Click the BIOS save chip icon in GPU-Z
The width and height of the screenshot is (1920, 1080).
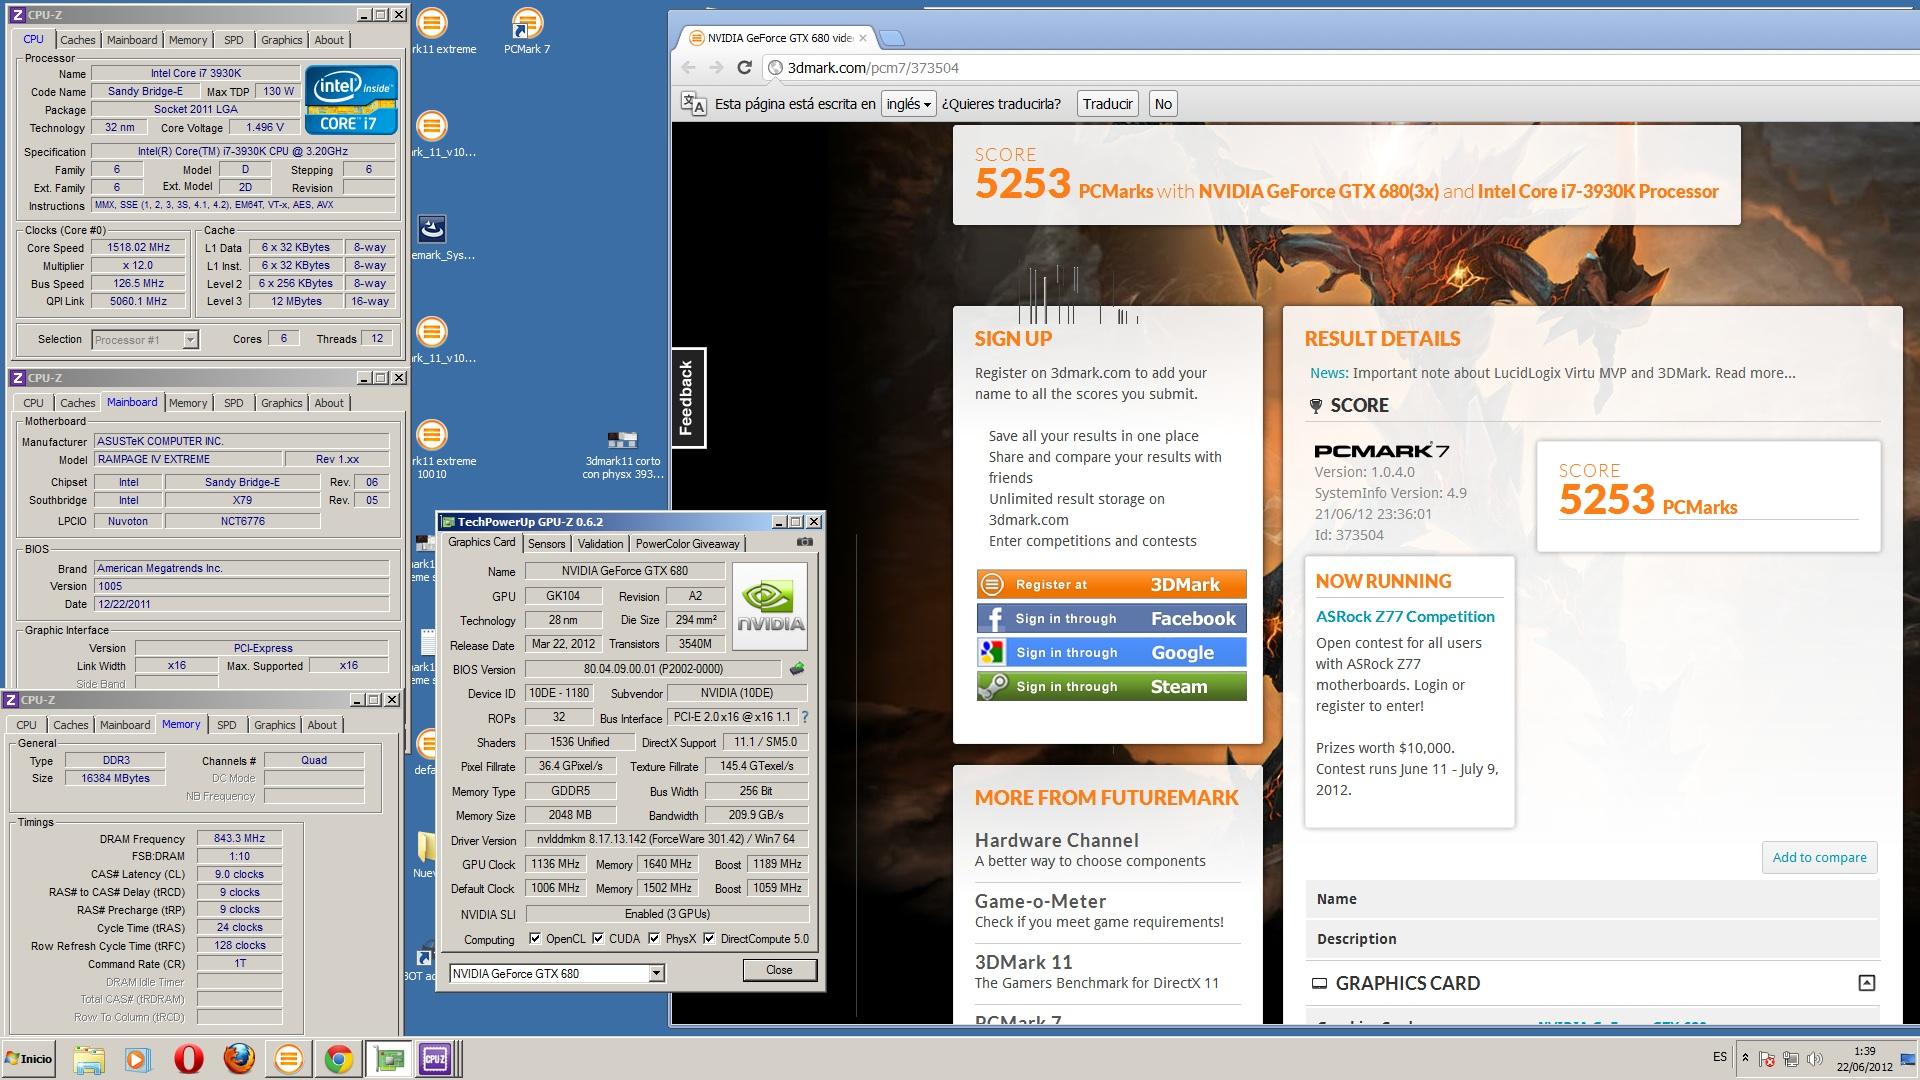[797, 668]
